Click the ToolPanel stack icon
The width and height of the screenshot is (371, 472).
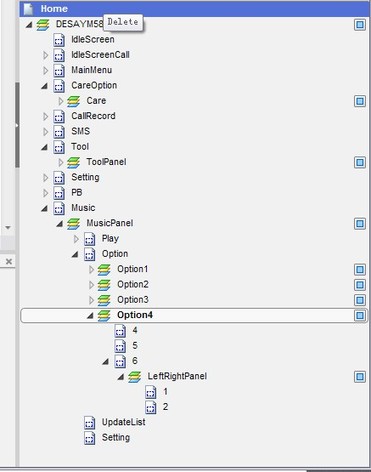tap(73, 162)
